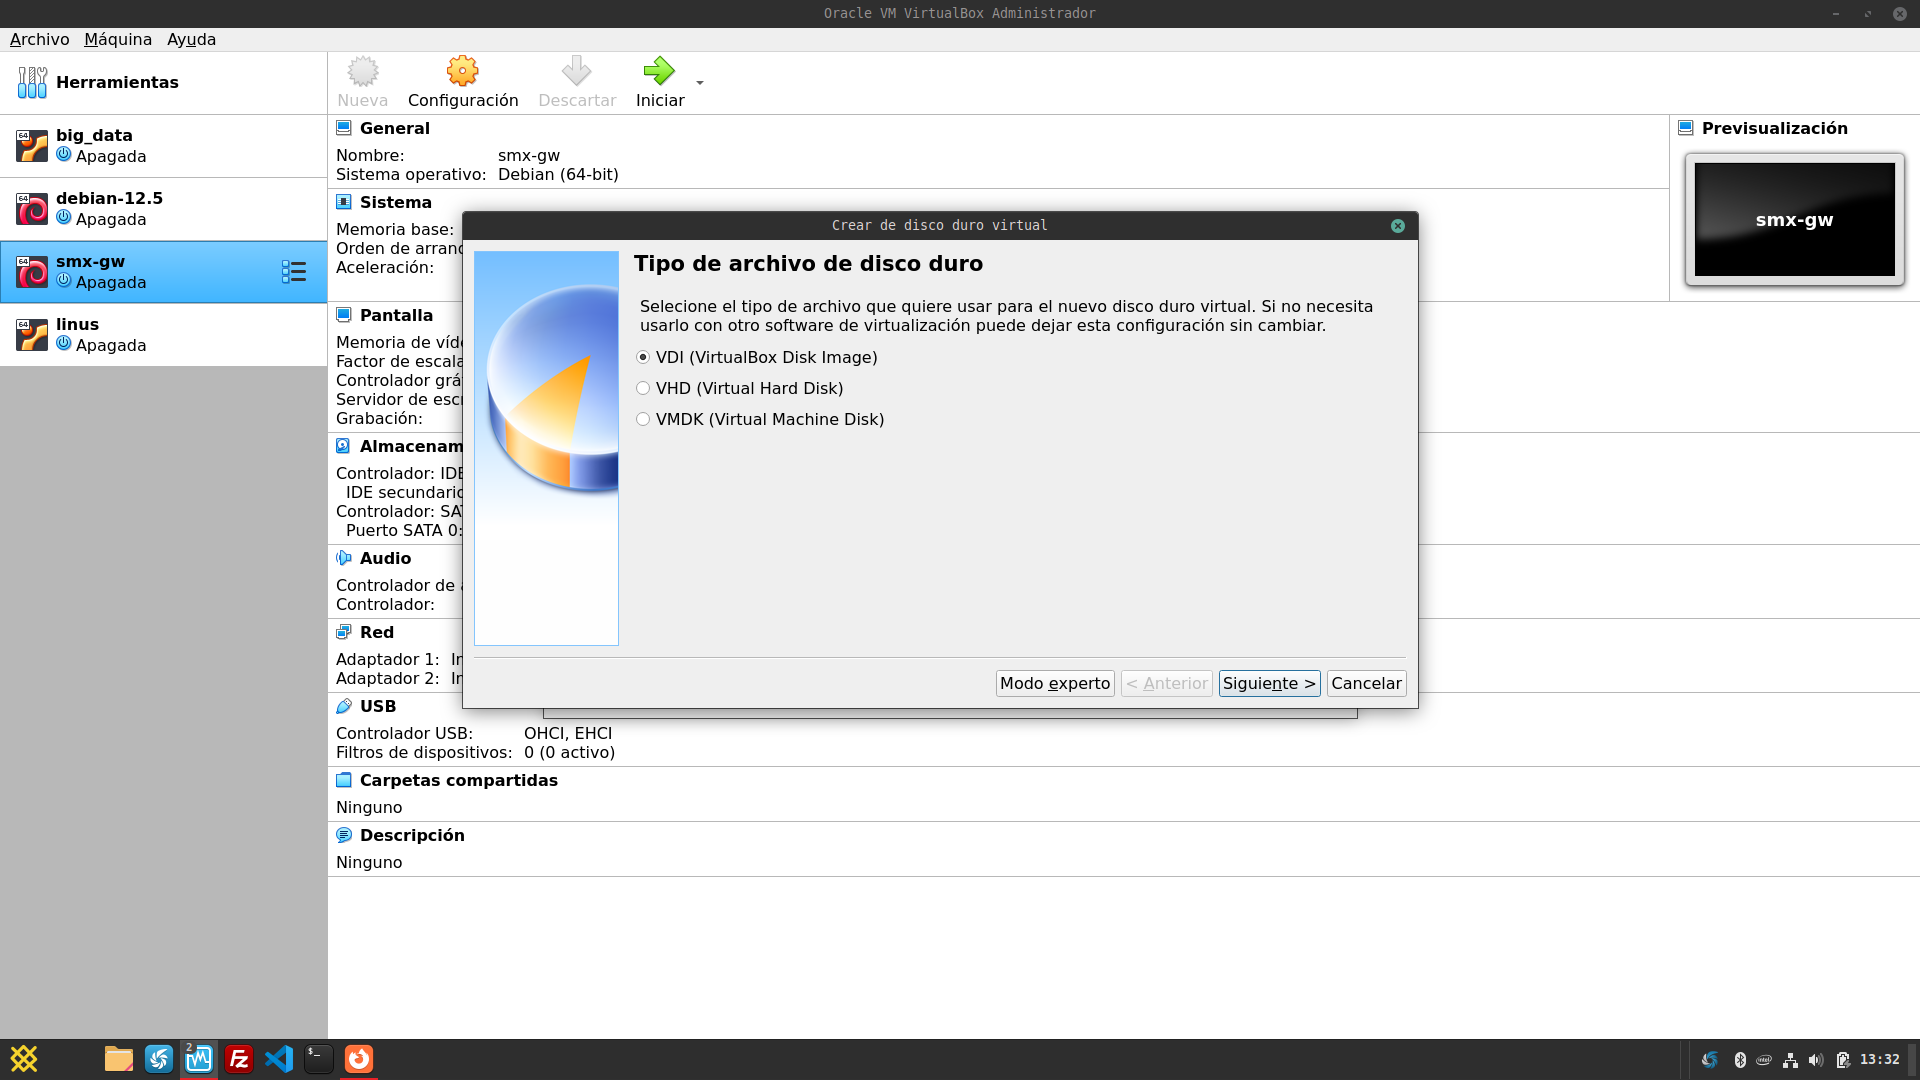
Task: Select the debian-12.5 virtual machine
Action: click(164, 209)
